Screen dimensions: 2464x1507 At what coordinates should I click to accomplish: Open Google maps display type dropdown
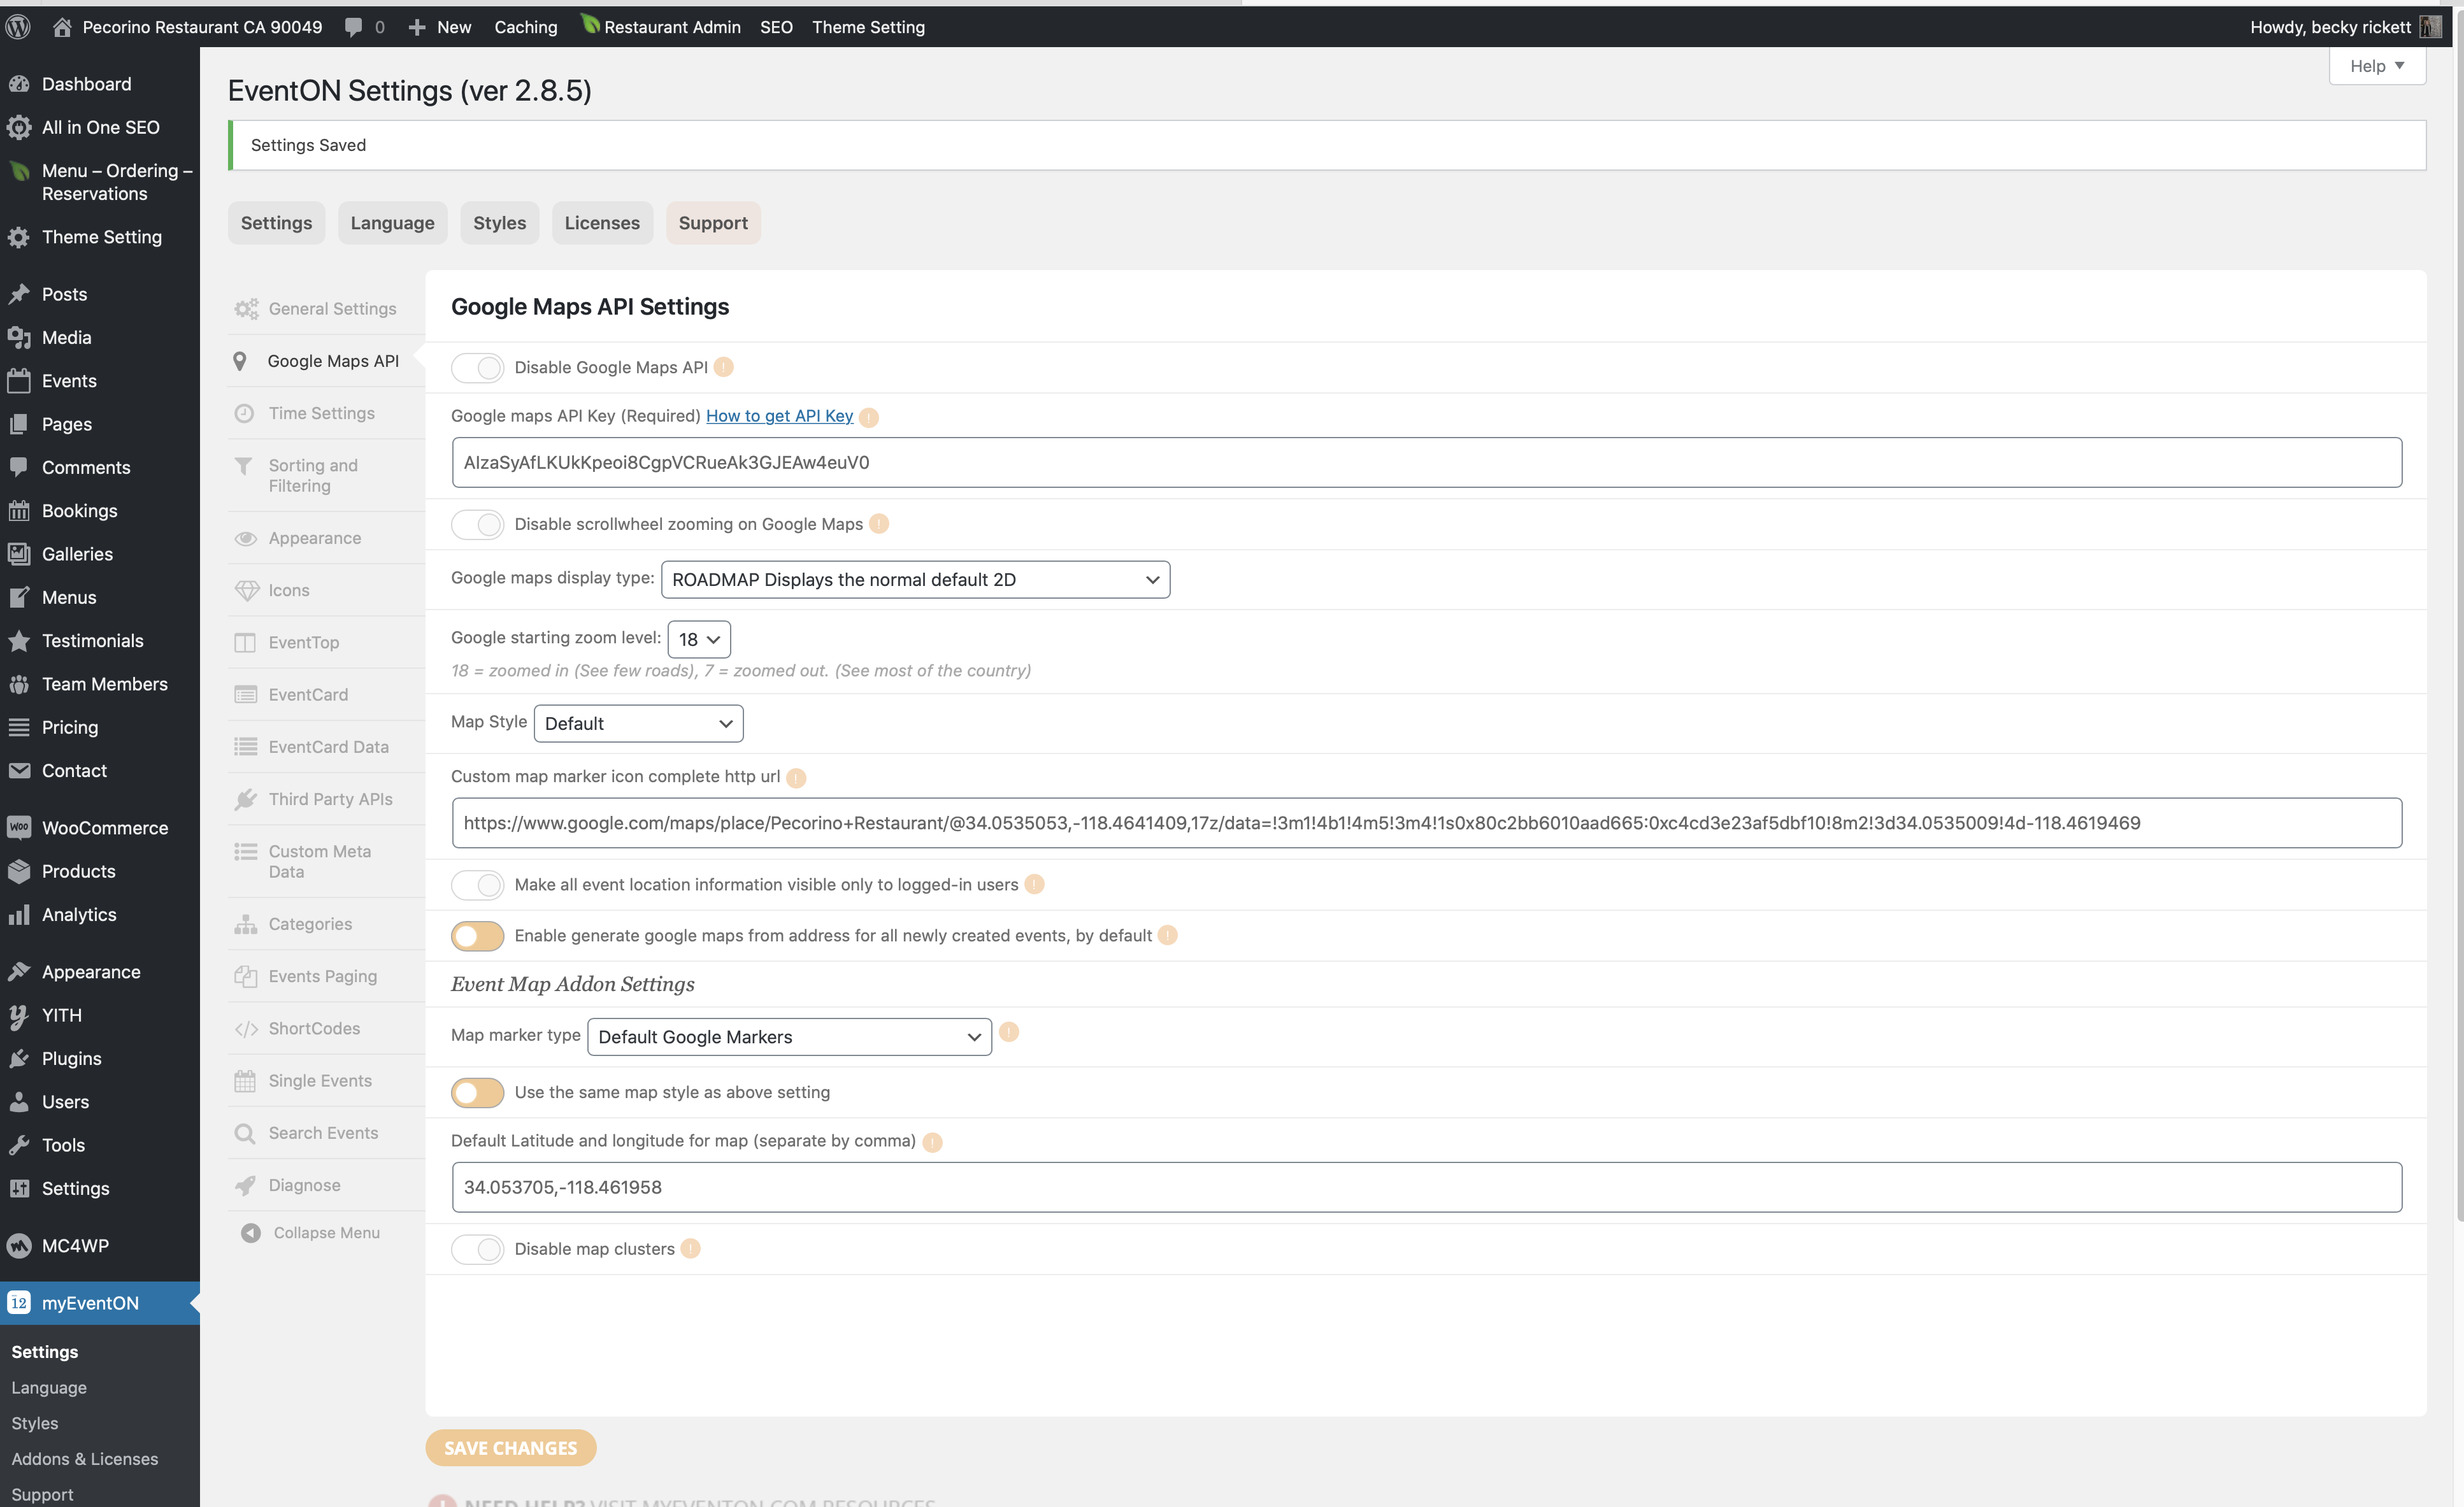point(915,580)
